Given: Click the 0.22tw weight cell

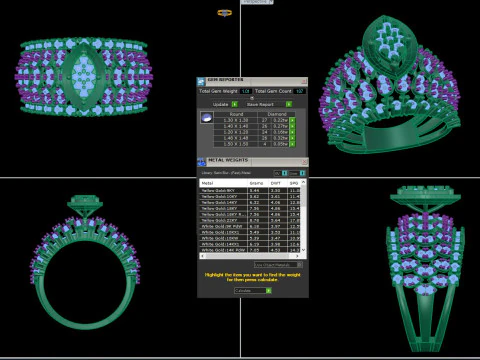Looking at the screenshot, I should coord(280,120).
